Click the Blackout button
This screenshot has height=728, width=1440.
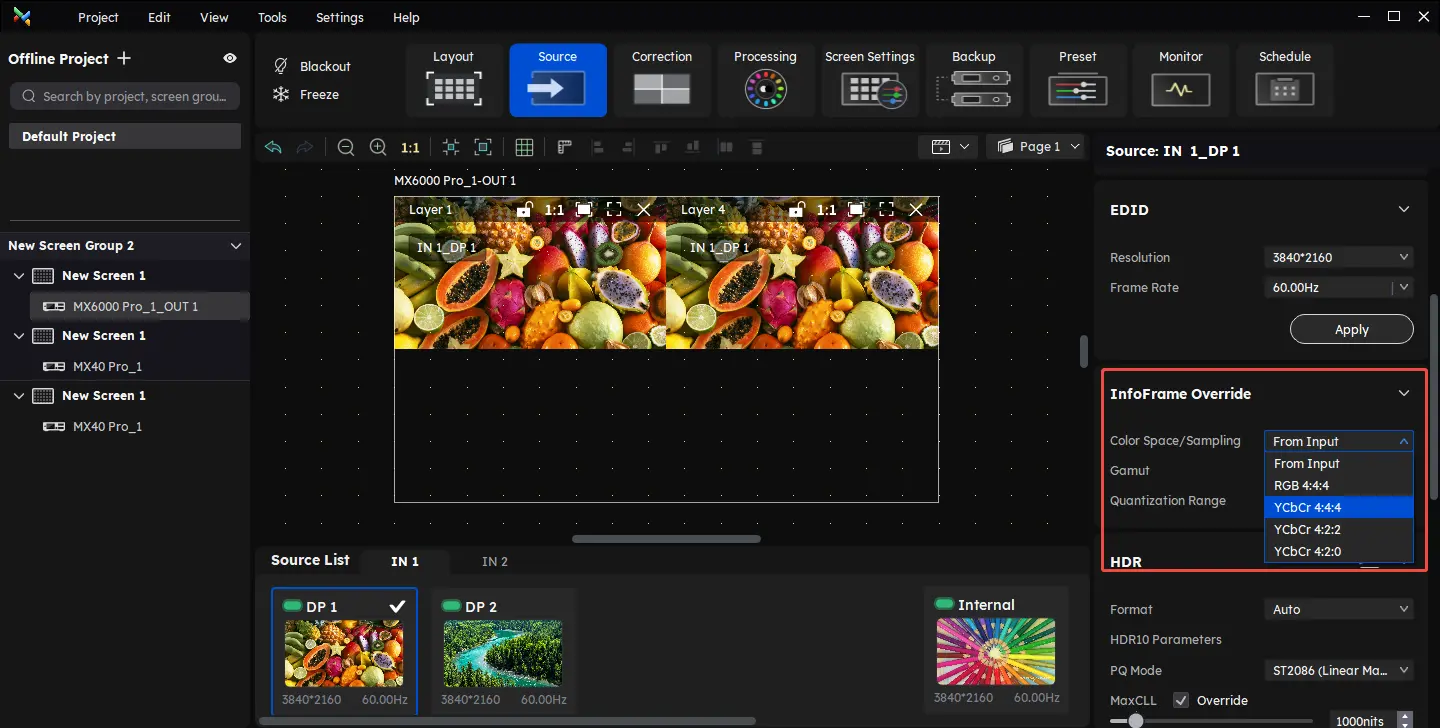tap(311, 66)
